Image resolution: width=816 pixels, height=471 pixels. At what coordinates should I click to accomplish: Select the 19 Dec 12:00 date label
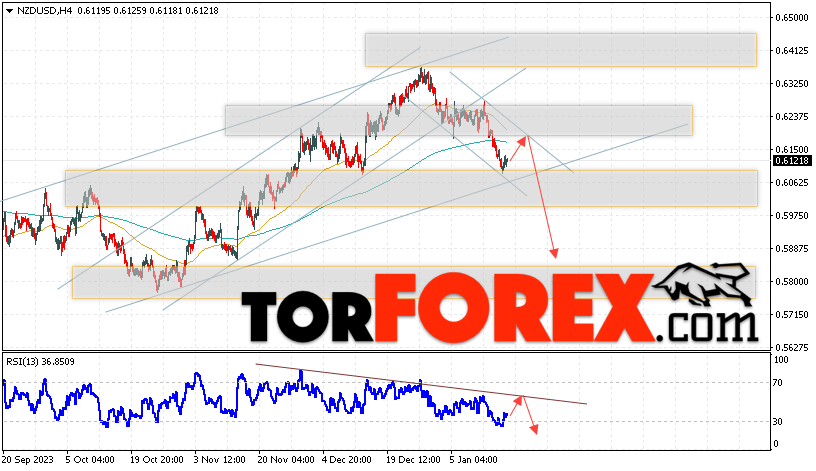413,460
